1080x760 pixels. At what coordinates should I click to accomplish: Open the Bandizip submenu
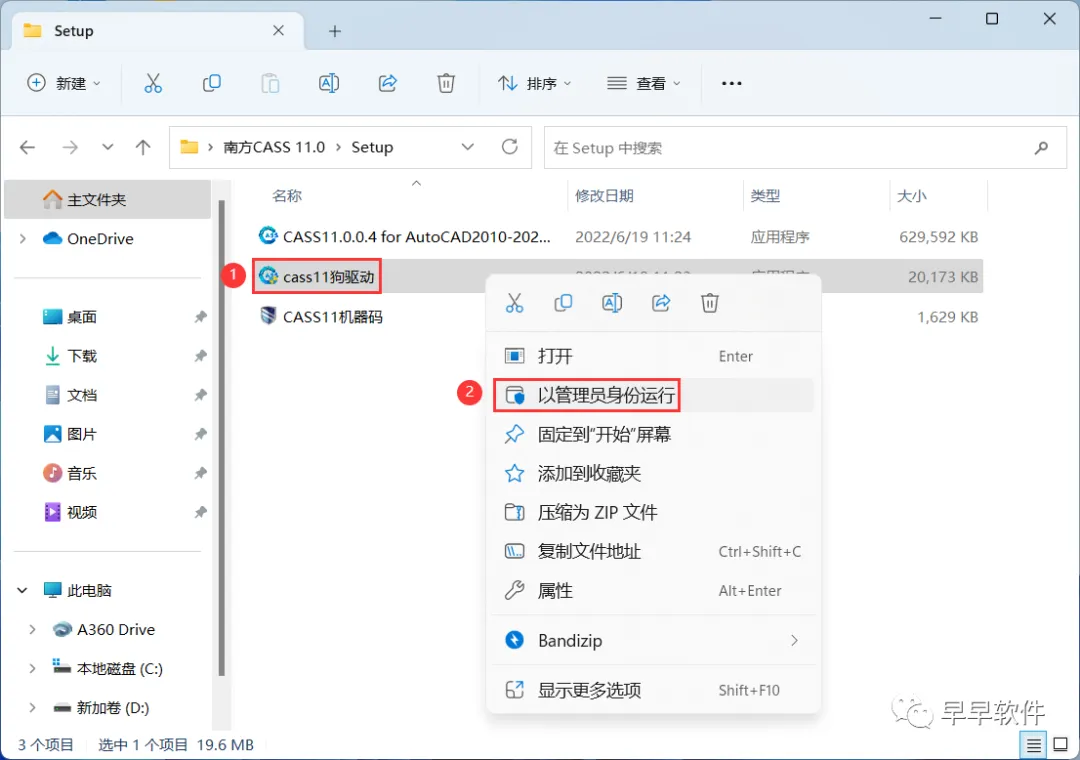tap(653, 641)
